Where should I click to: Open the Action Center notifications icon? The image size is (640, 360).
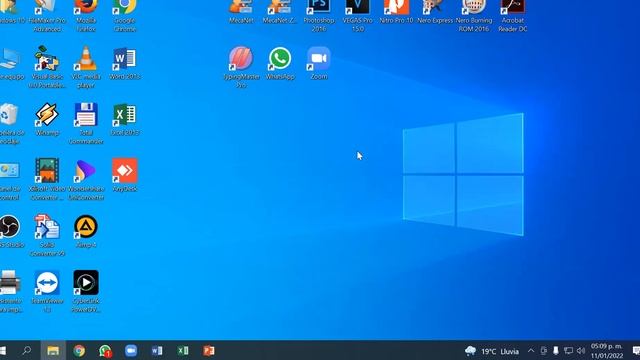tap(636, 351)
